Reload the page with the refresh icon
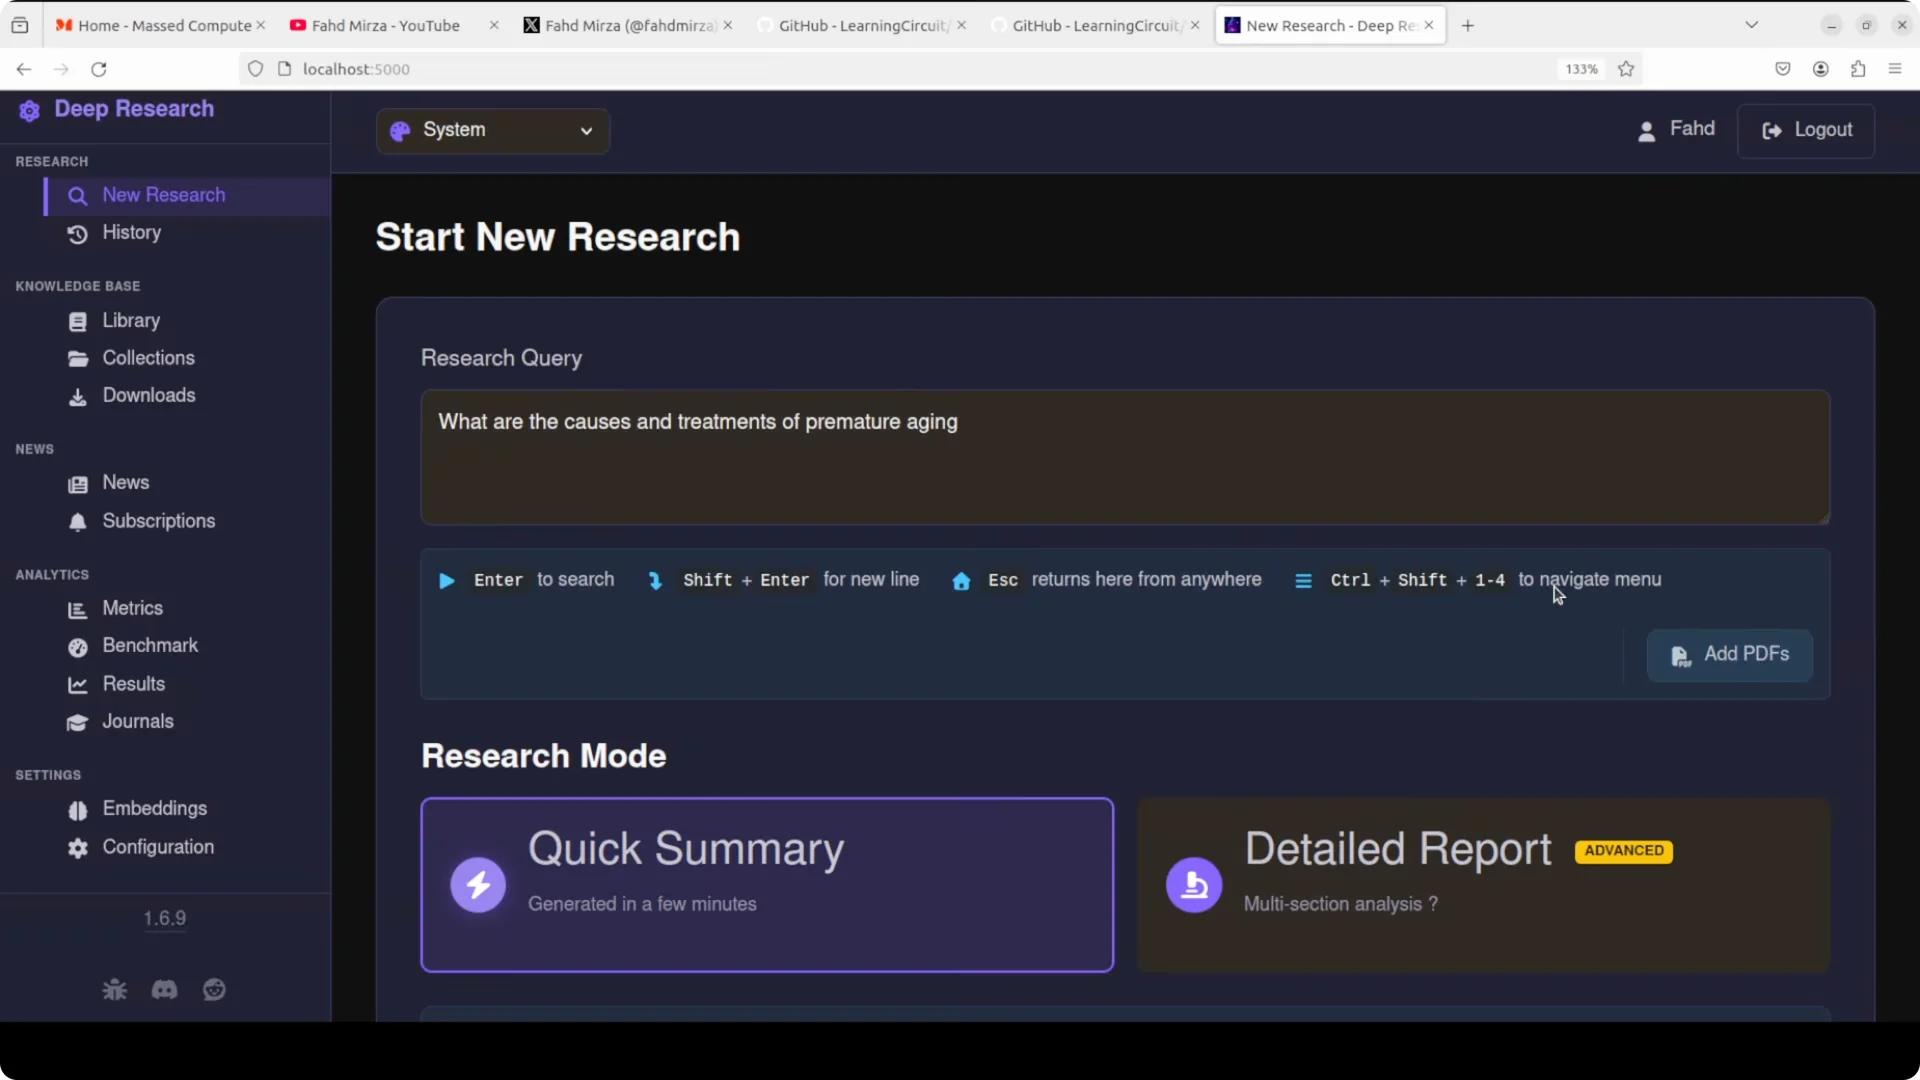The width and height of the screenshot is (1920, 1080). tap(99, 69)
